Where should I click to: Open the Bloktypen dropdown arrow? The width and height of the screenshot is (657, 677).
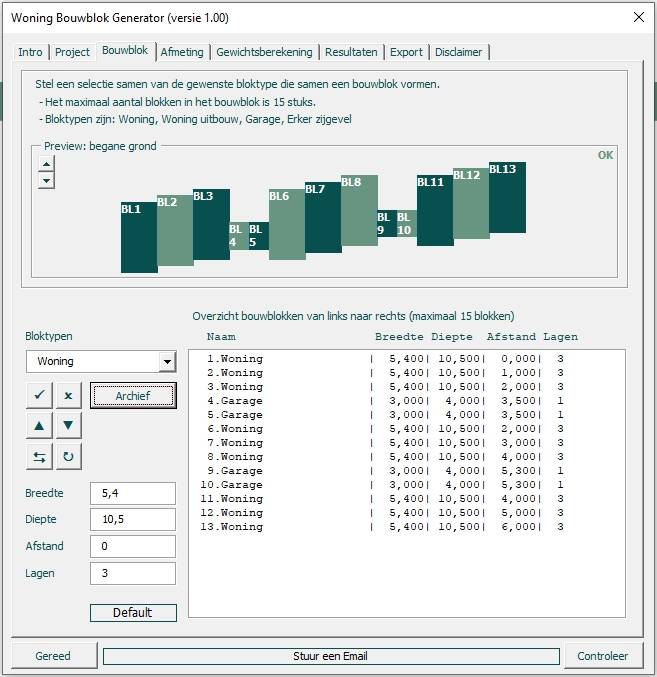tap(167, 361)
